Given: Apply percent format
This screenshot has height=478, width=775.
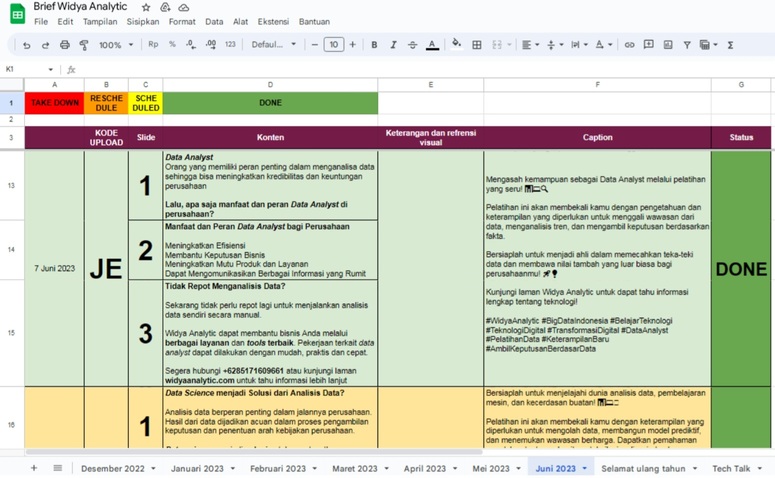Looking at the screenshot, I should [172, 44].
